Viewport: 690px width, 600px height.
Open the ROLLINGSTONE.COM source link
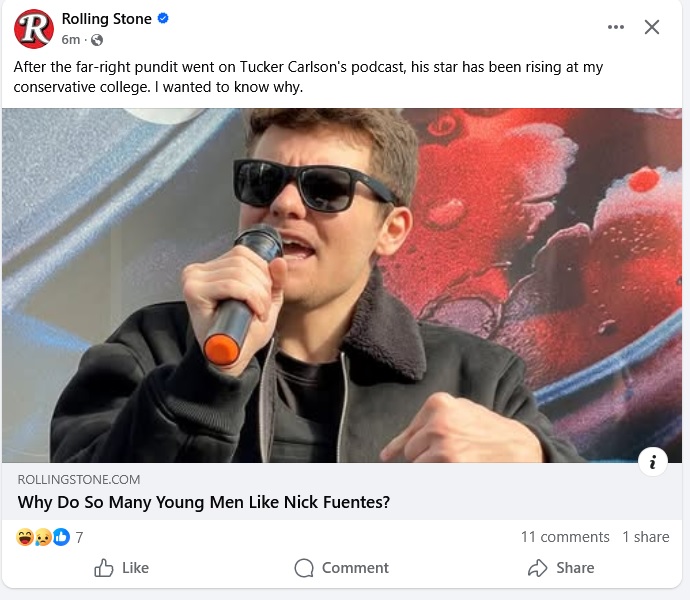[x=79, y=480]
